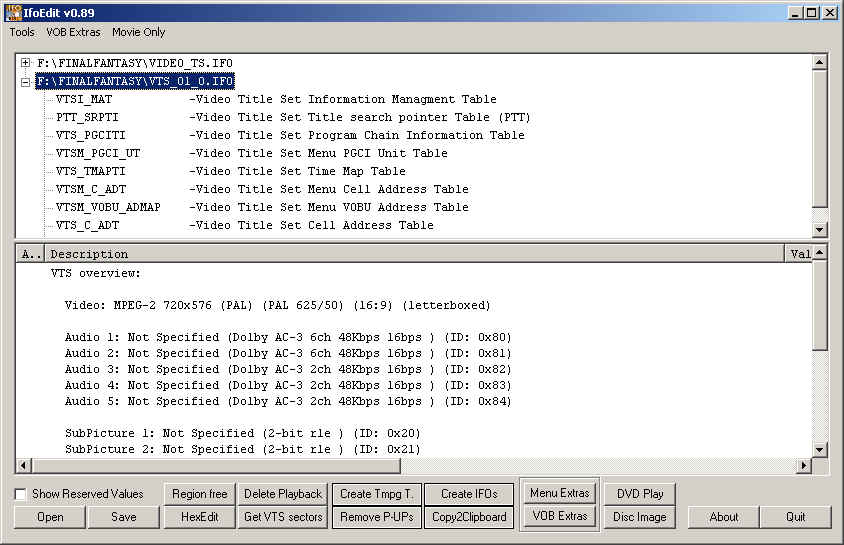
Task: Click the 'Audio 3' line with ID 0x82
Action: [287, 370]
